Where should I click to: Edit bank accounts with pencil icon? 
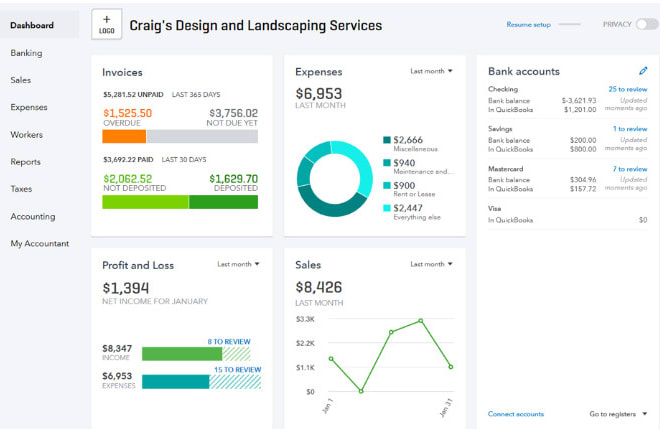(643, 71)
